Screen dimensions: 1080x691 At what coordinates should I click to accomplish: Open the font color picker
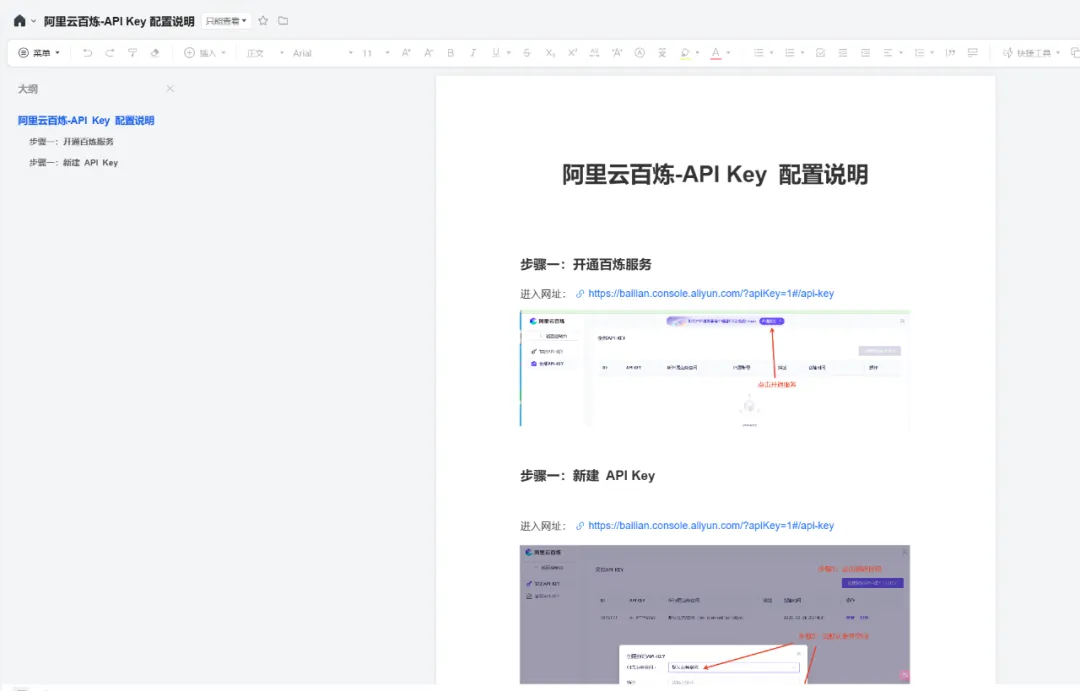716,52
